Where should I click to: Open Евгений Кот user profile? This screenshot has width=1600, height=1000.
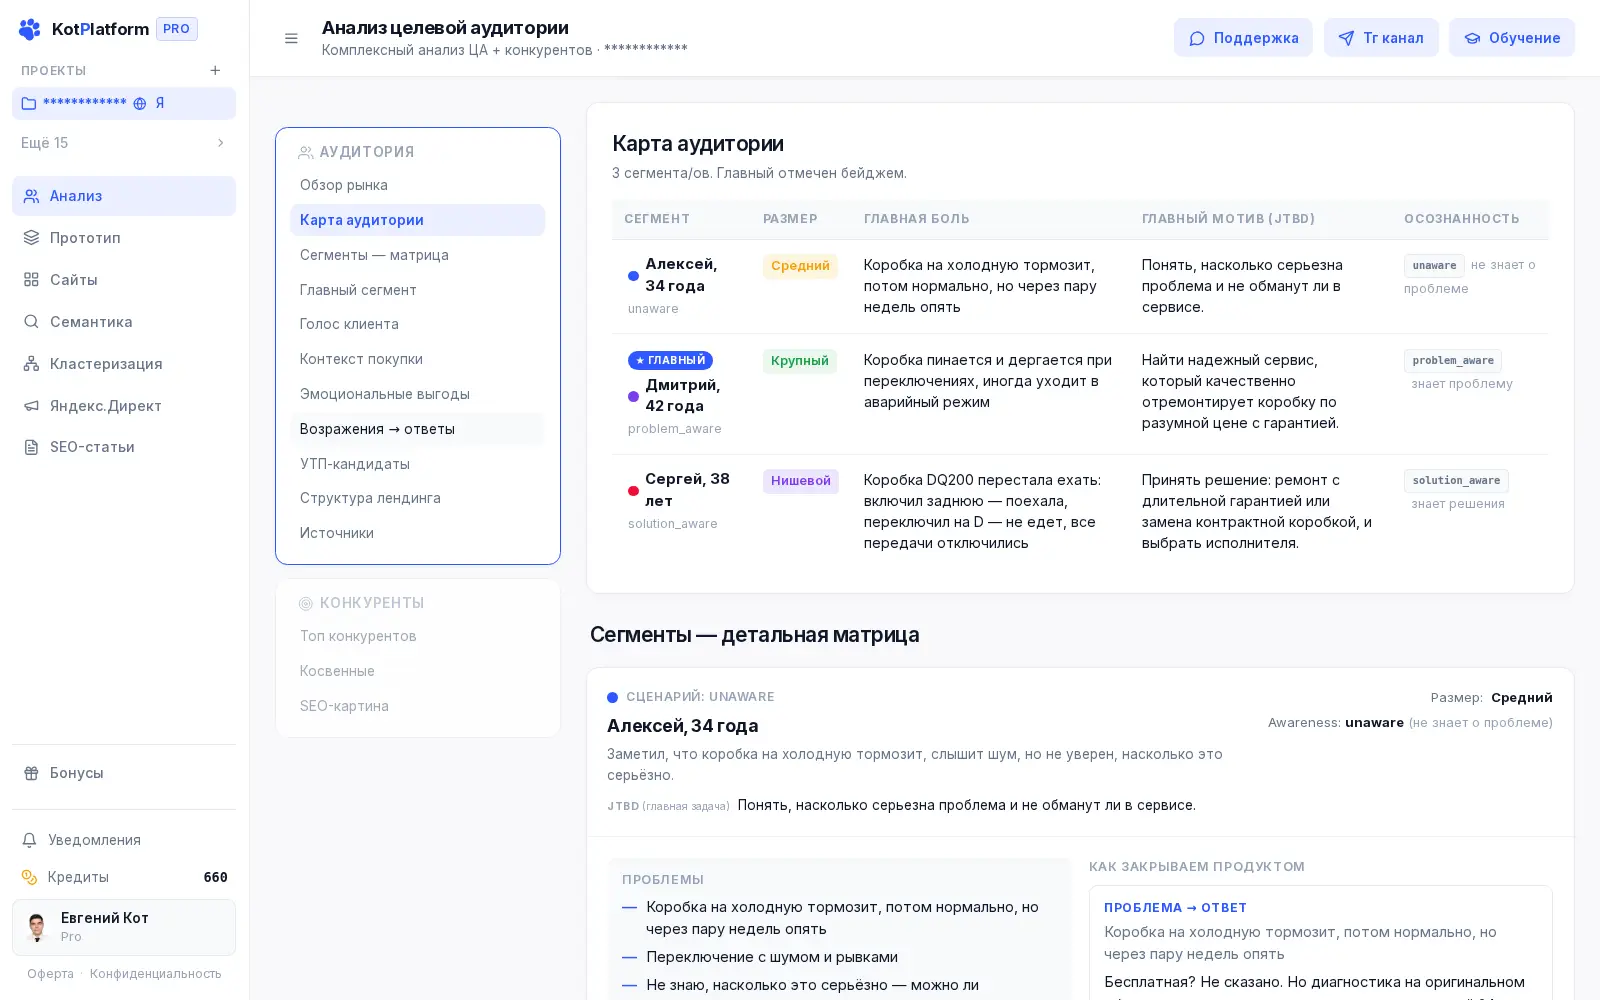(x=124, y=927)
